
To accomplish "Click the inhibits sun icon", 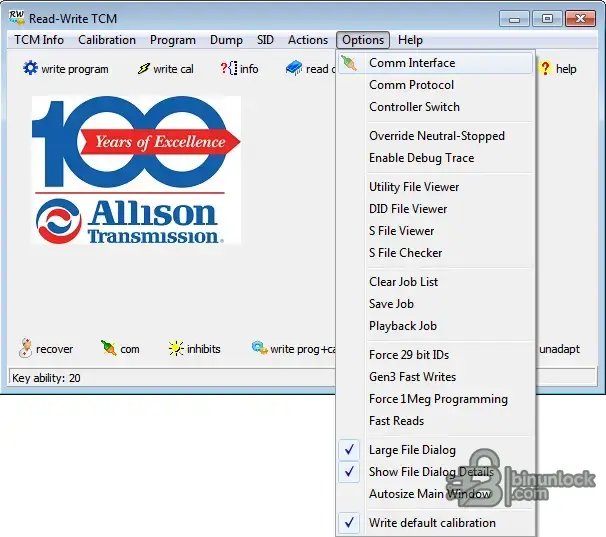I will (x=176, y=348).
